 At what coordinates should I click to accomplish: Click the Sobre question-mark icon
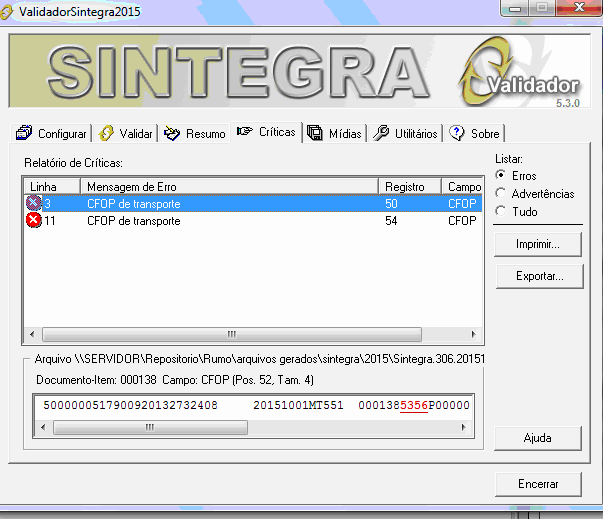tap(457, 133)
